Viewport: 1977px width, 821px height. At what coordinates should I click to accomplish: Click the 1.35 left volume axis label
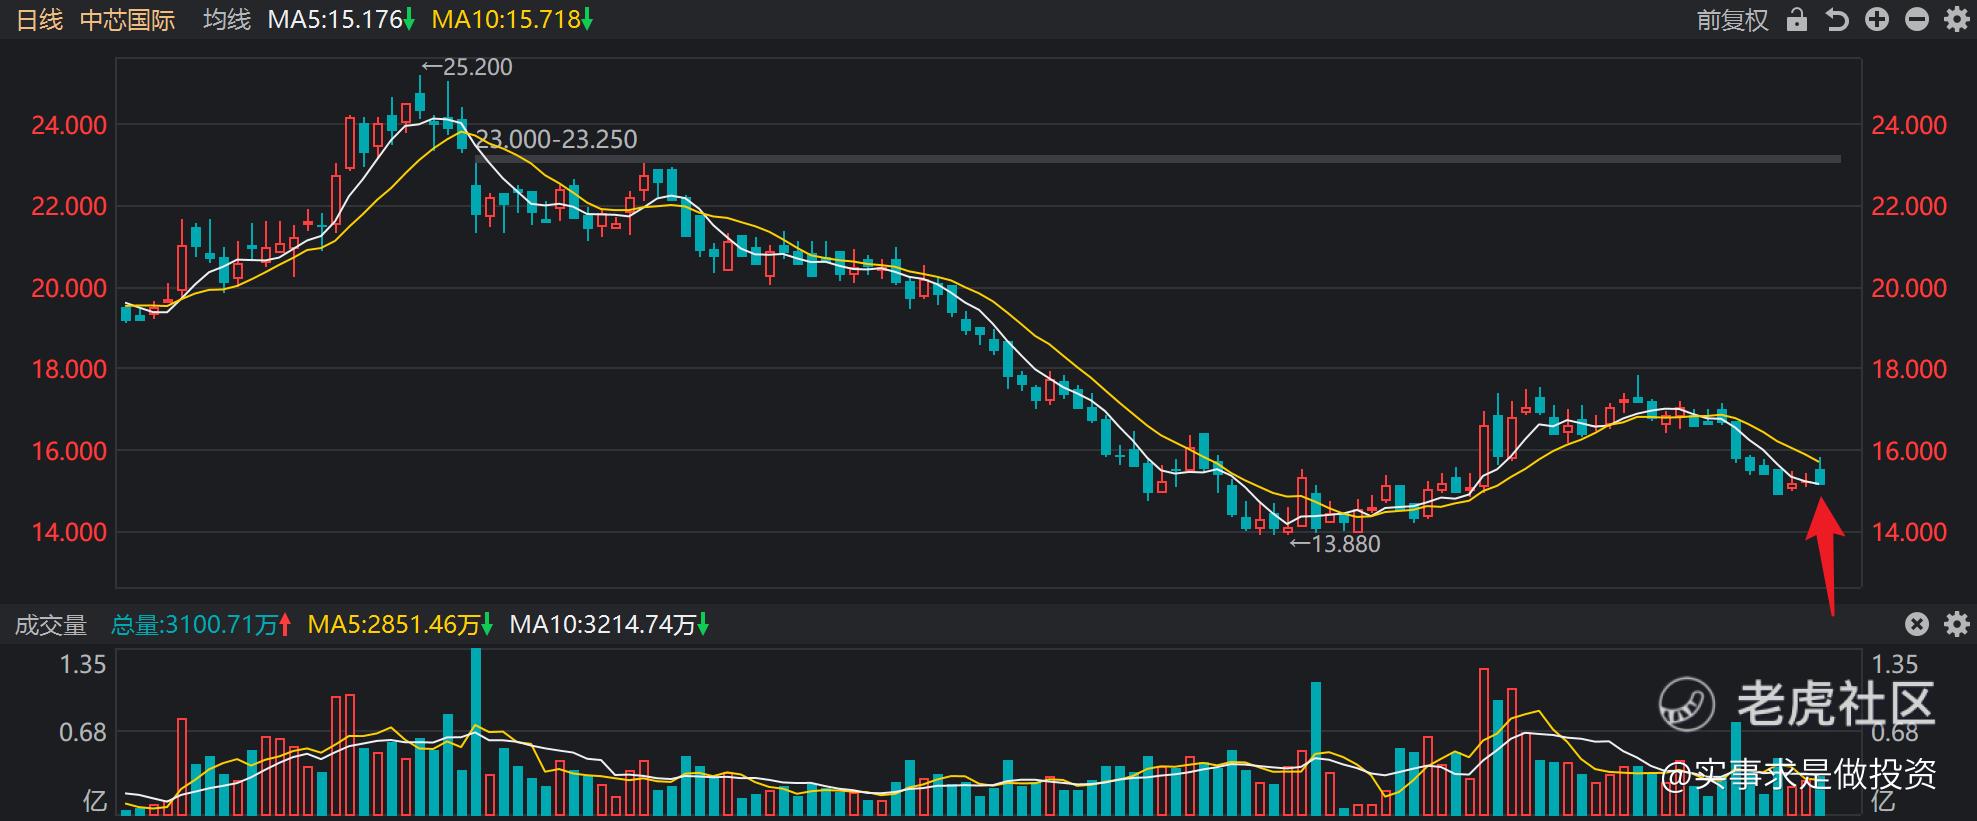(x=83, y=665)
